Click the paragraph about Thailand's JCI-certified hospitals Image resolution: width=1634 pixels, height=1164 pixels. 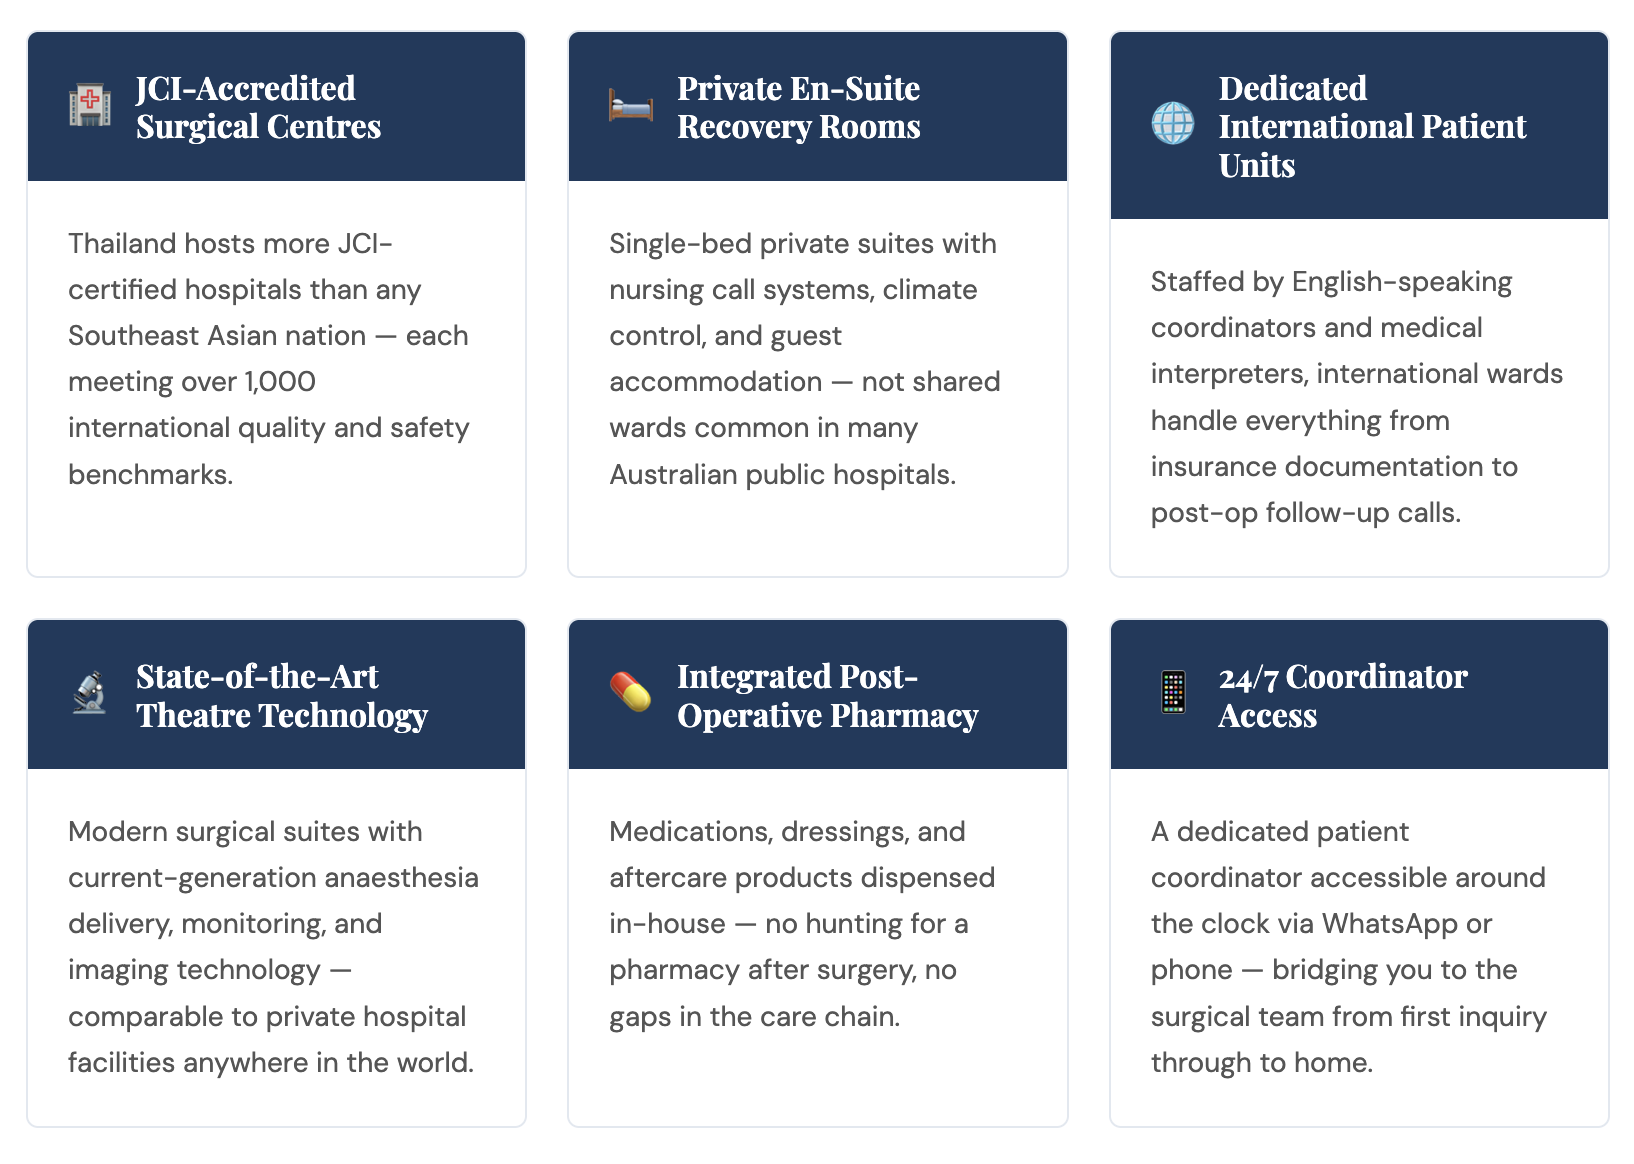tap(269, 359)
